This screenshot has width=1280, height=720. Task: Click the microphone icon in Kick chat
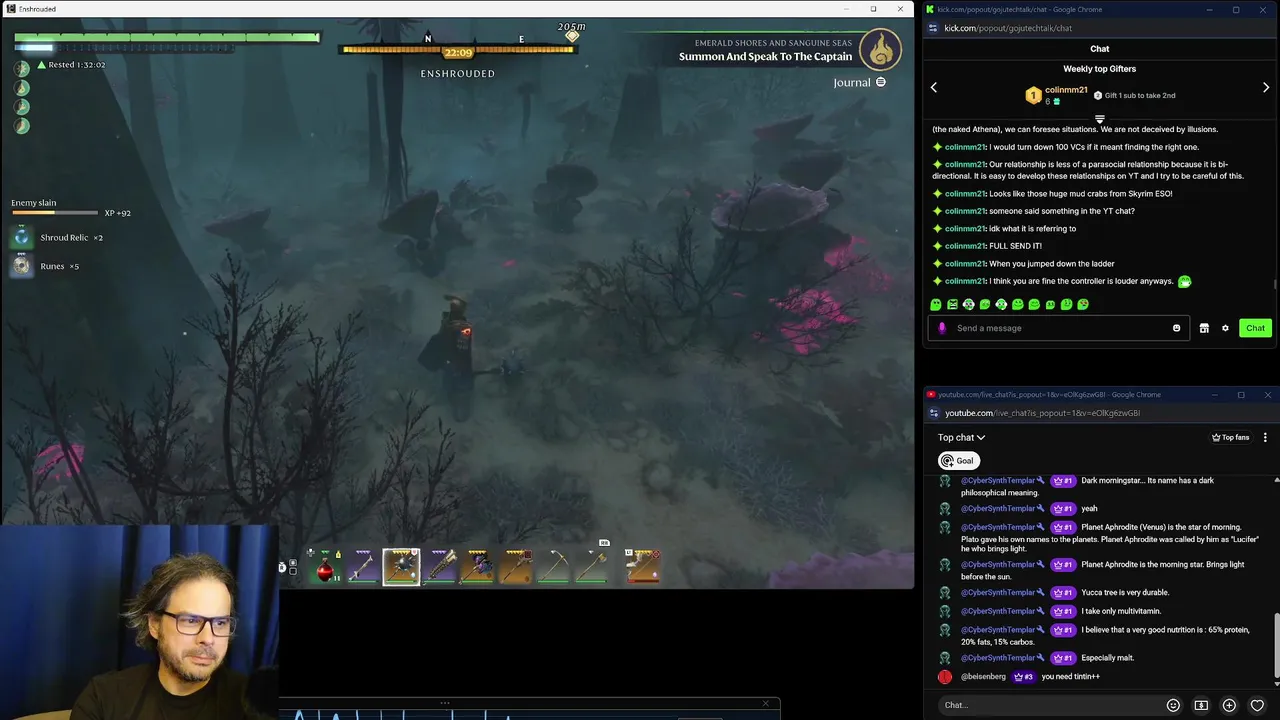(x=942, y=328)
